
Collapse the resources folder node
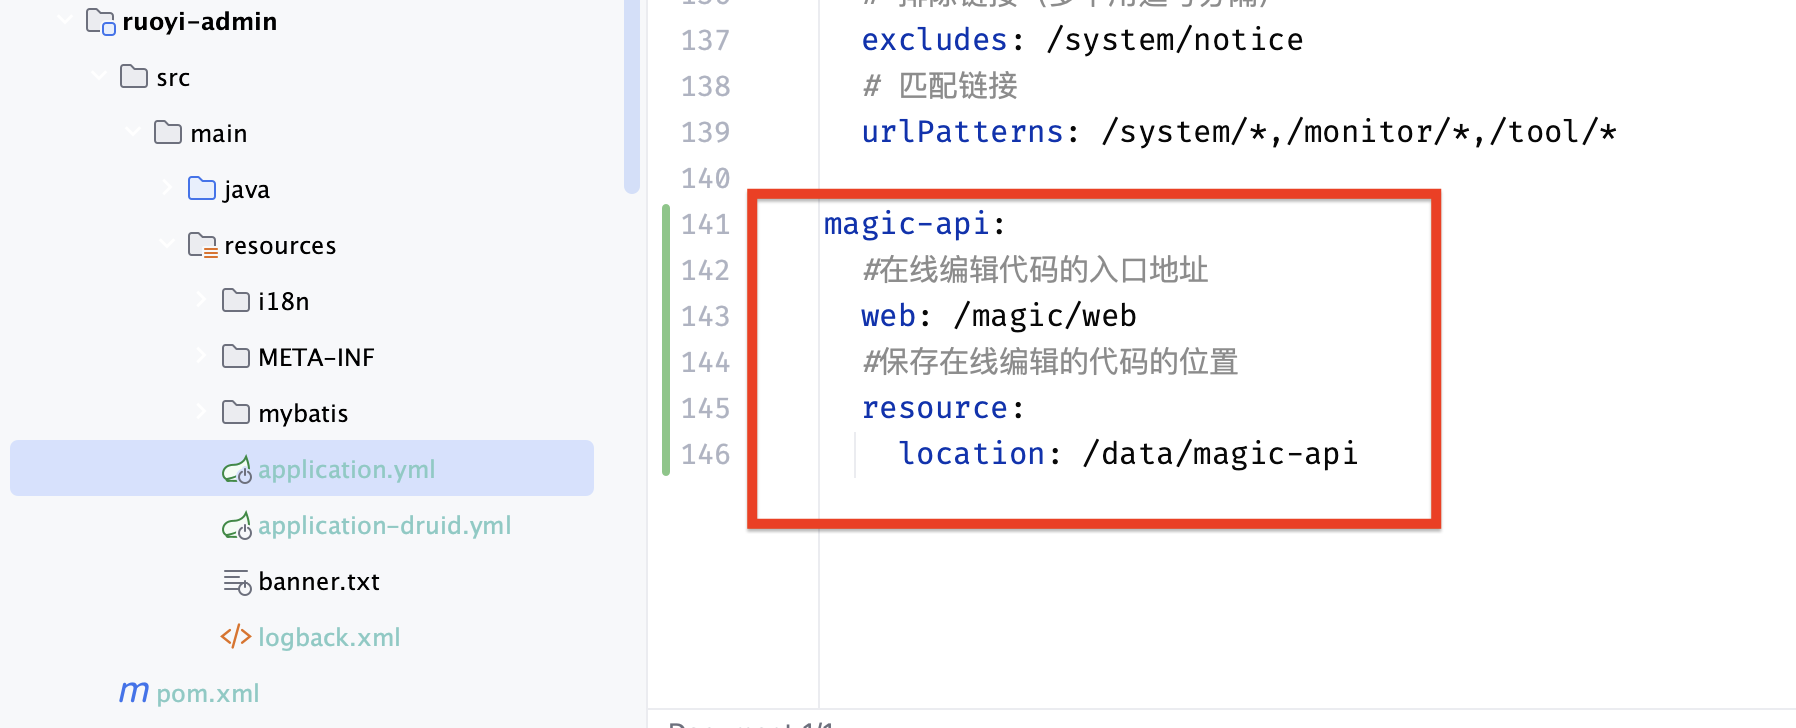click(167, 244)
